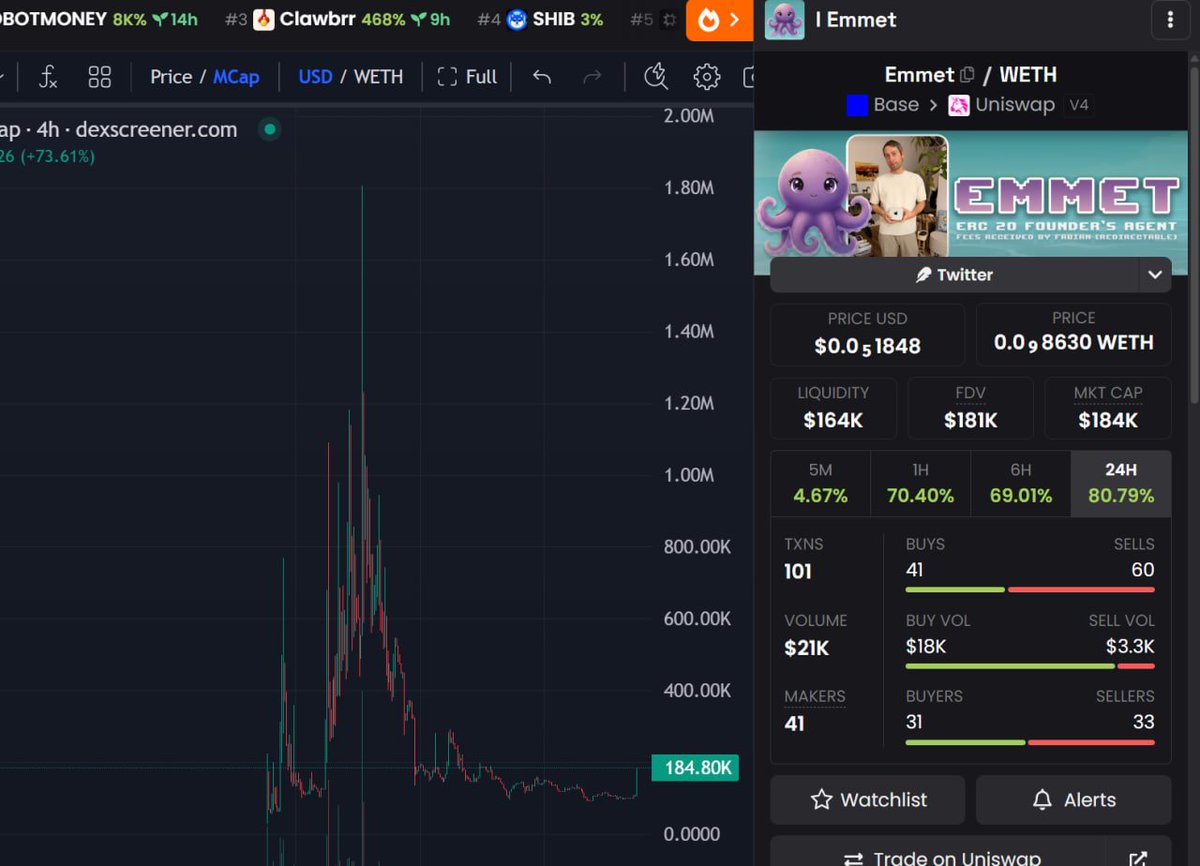The height and width of the screenshot is (866, 1200).
Task: Open the Twitter link button
Action: [x=954, y=274]
